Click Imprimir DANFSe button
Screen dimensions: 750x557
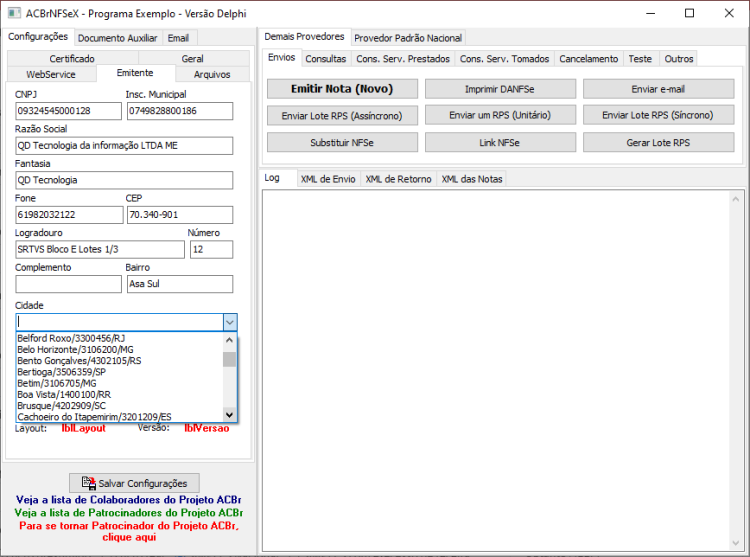pos(500,89)
